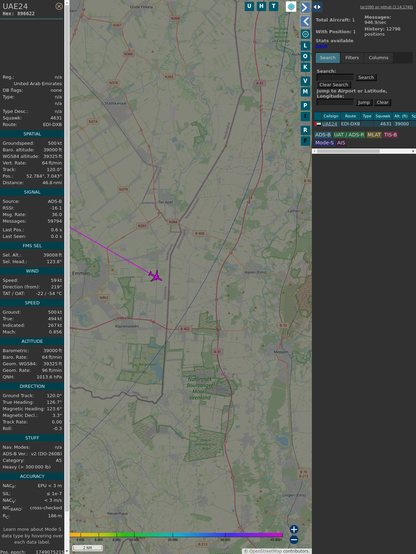Click the Jump button
416x554 pixels.
point(364,102)
